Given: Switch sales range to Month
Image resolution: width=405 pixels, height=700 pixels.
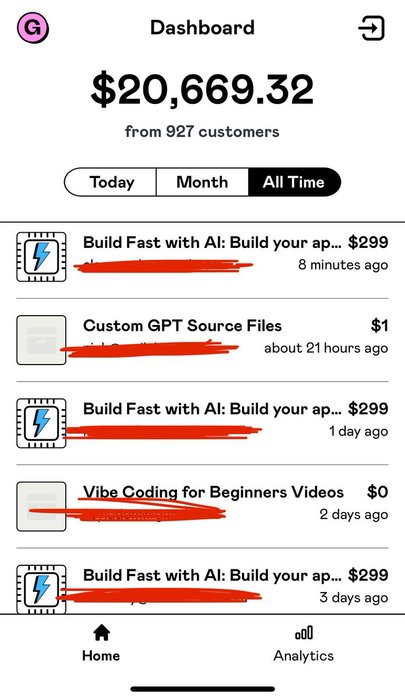Looking at the screenshot, I should [202, 182].
